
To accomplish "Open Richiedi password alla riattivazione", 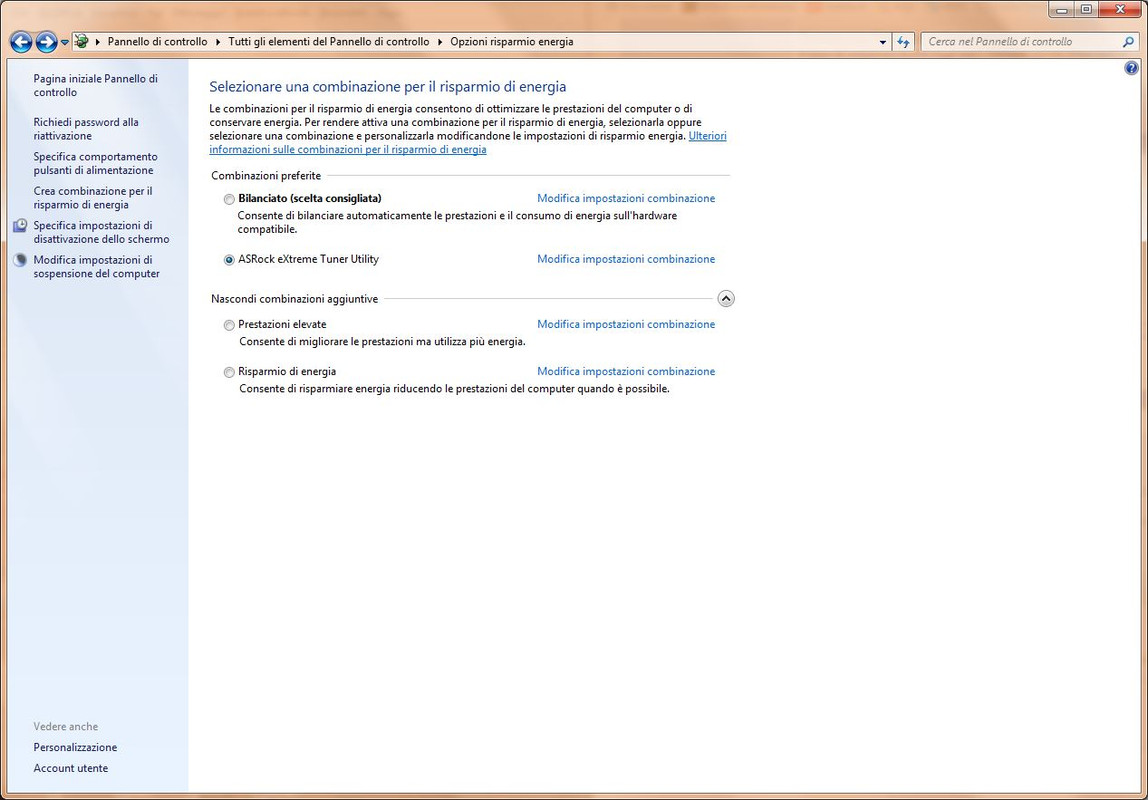I will tap(86, 129).
